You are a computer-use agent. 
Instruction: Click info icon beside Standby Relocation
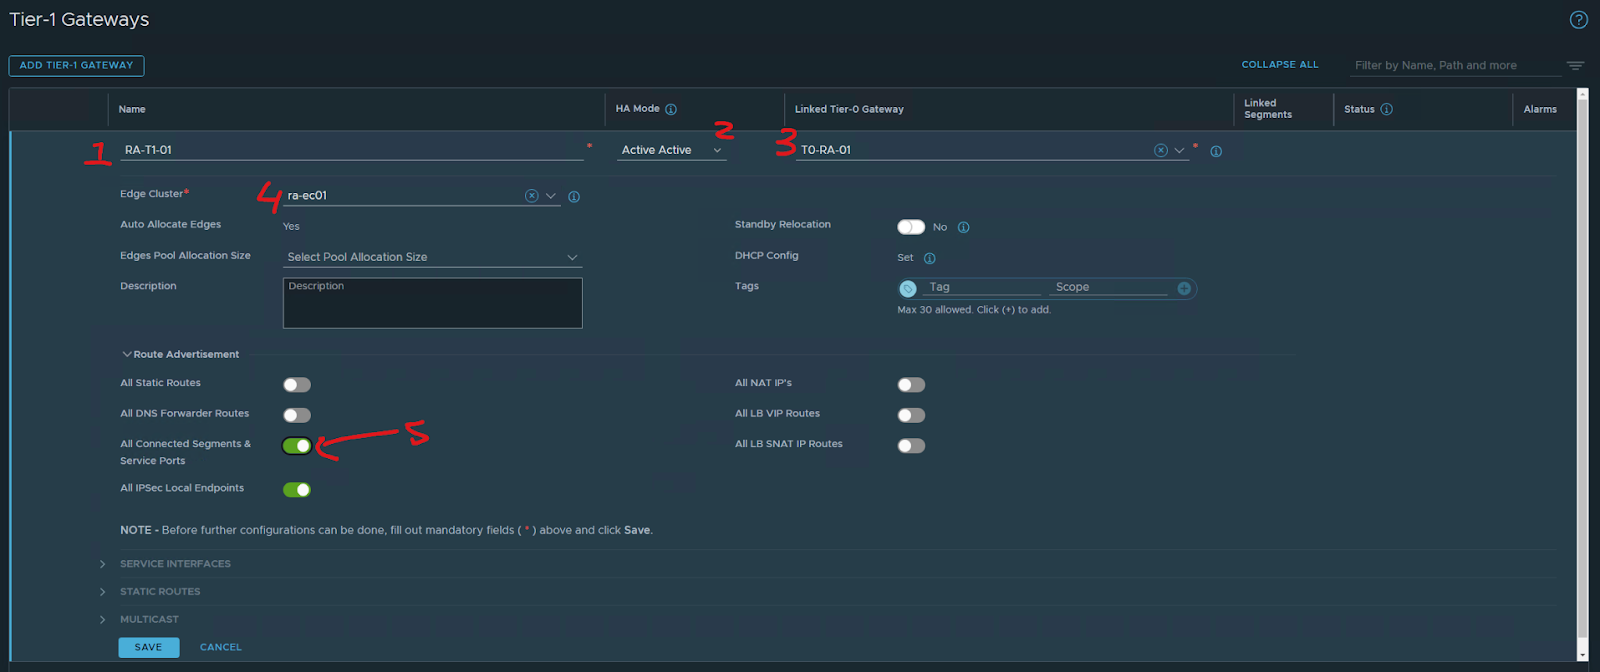click(x=963, y=227)
